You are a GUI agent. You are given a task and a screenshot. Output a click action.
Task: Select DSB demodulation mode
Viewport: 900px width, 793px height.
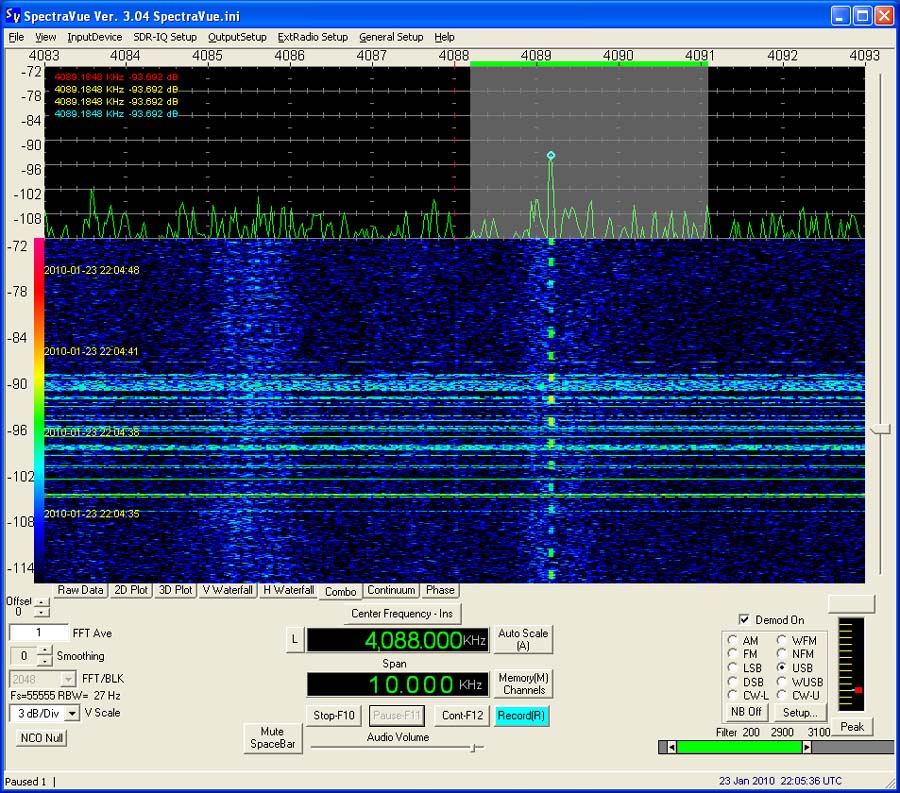pyautogui.click(x=732, y=682)
